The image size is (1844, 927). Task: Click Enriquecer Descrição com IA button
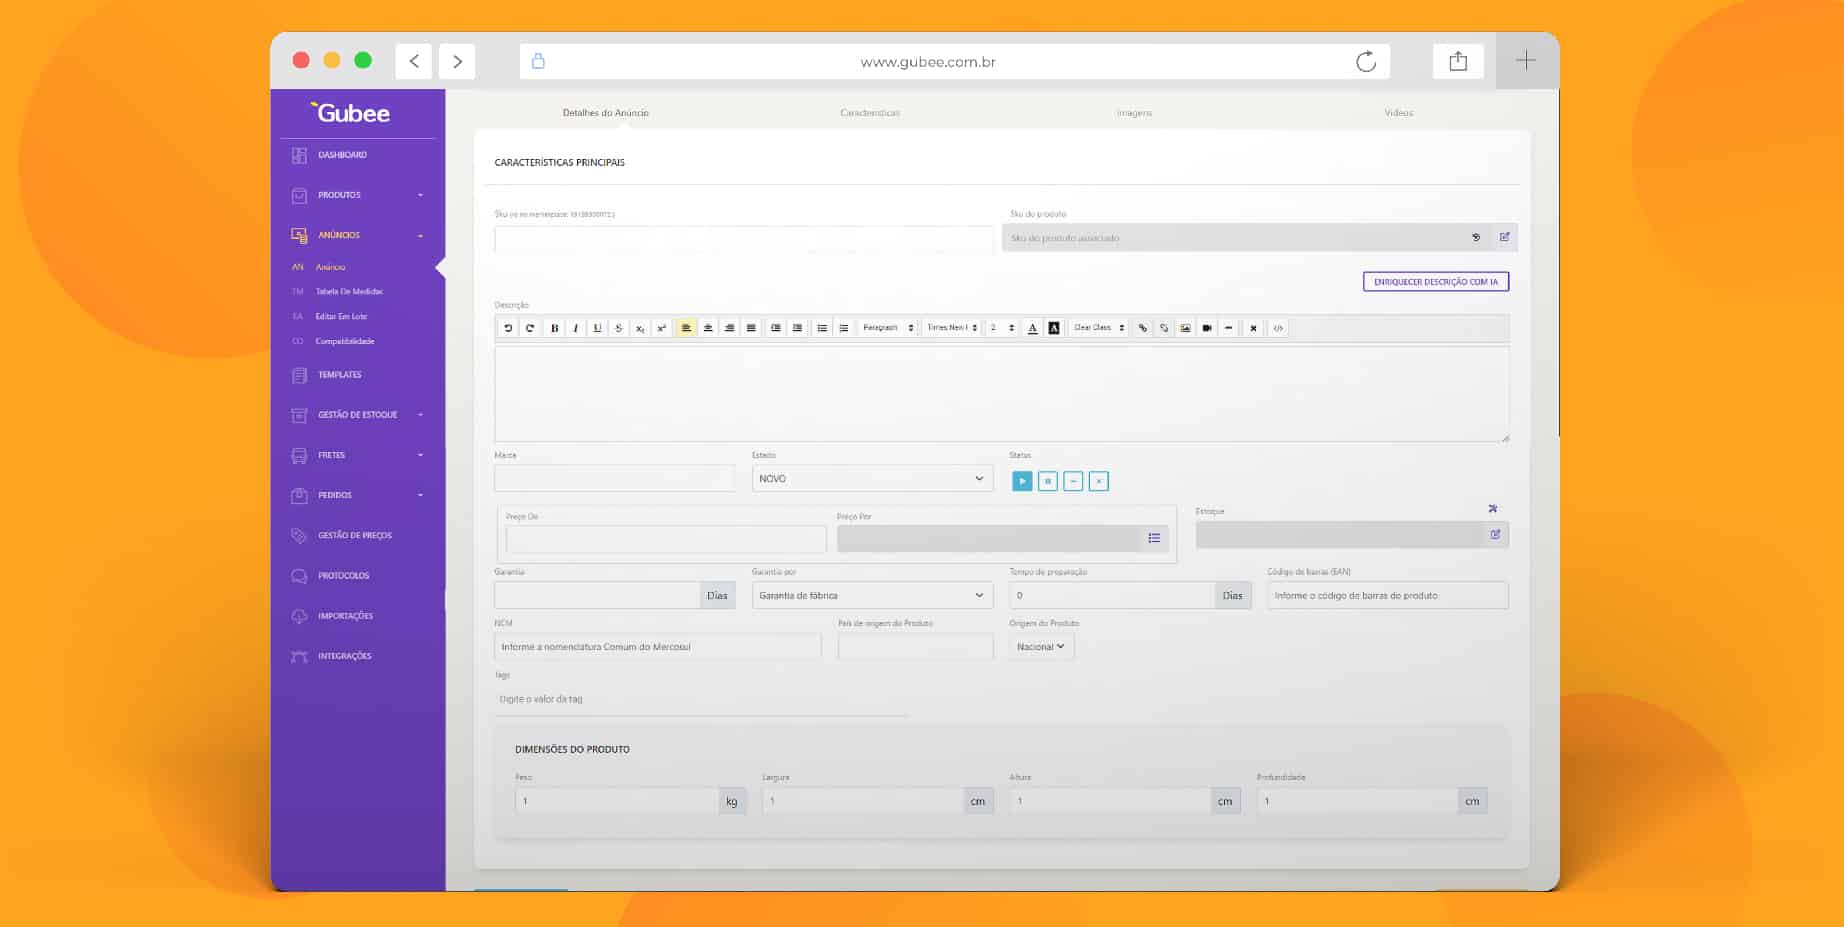click(x=1436, y=282)
